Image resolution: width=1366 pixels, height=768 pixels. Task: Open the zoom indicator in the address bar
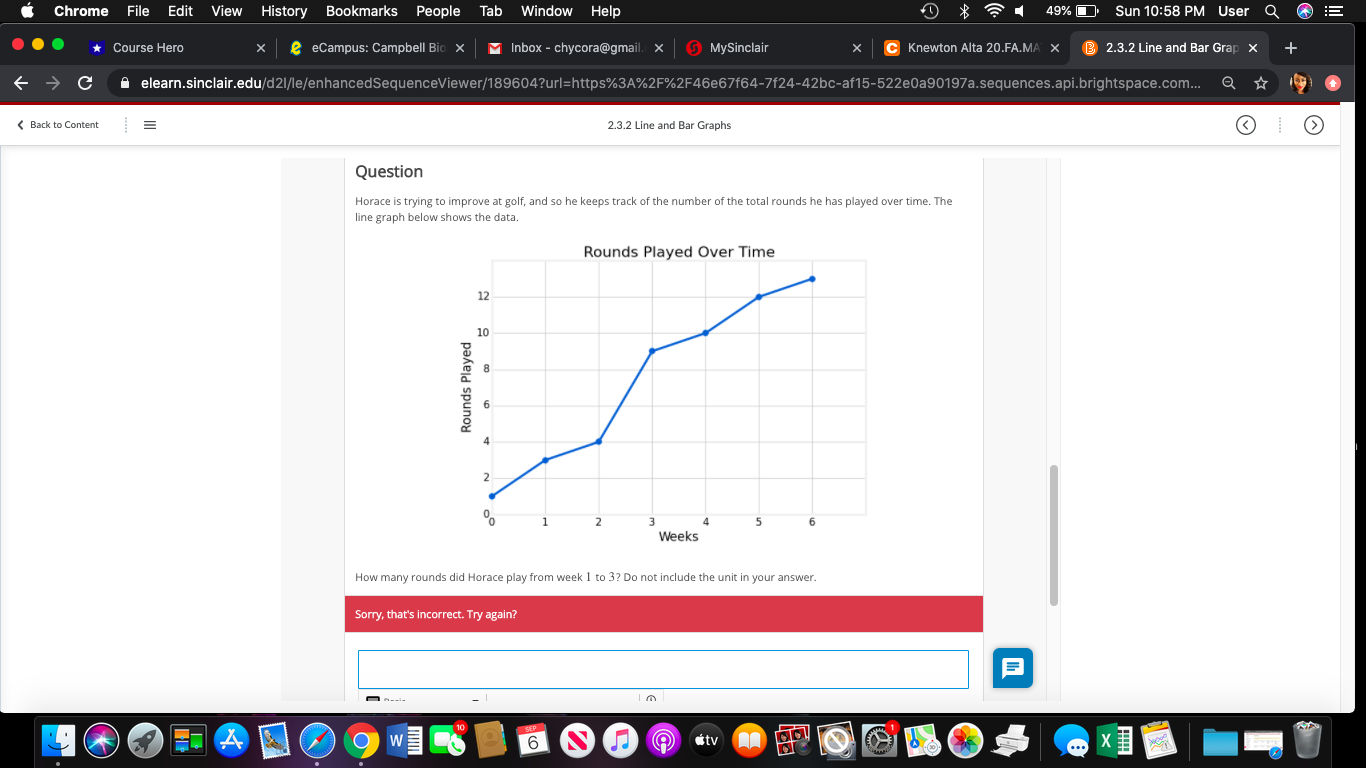pos(1229,84)
